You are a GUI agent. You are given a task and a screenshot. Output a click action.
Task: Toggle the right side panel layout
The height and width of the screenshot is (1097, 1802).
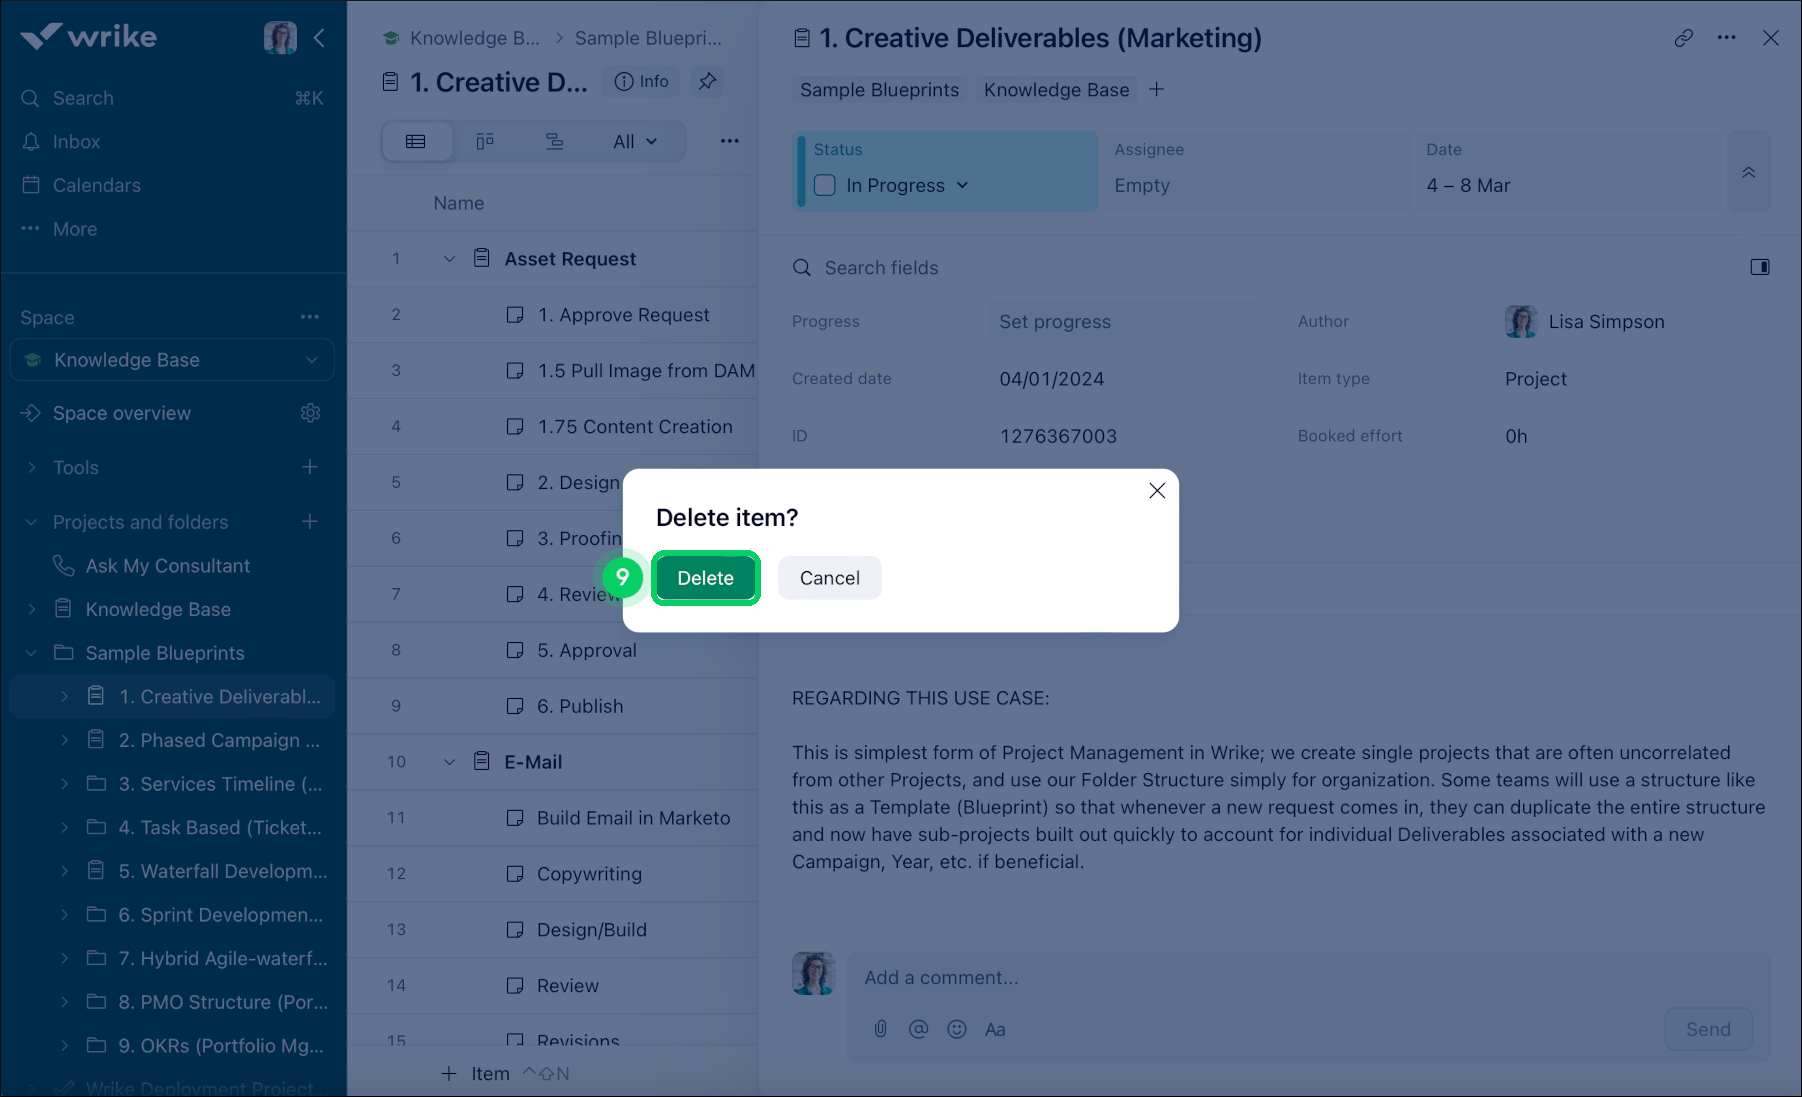click(x=1761, y=267)
